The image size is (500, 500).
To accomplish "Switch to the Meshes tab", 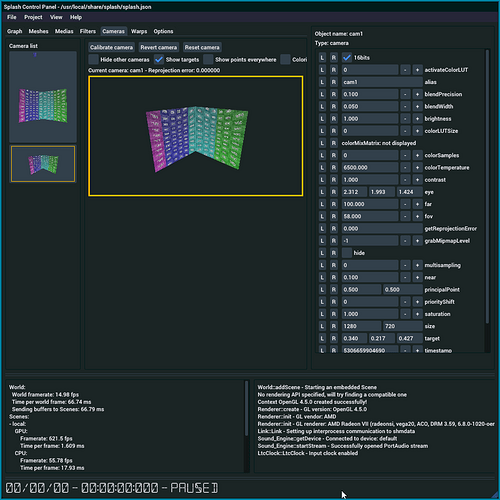I will pyautogui.click(x=38, y=31).
